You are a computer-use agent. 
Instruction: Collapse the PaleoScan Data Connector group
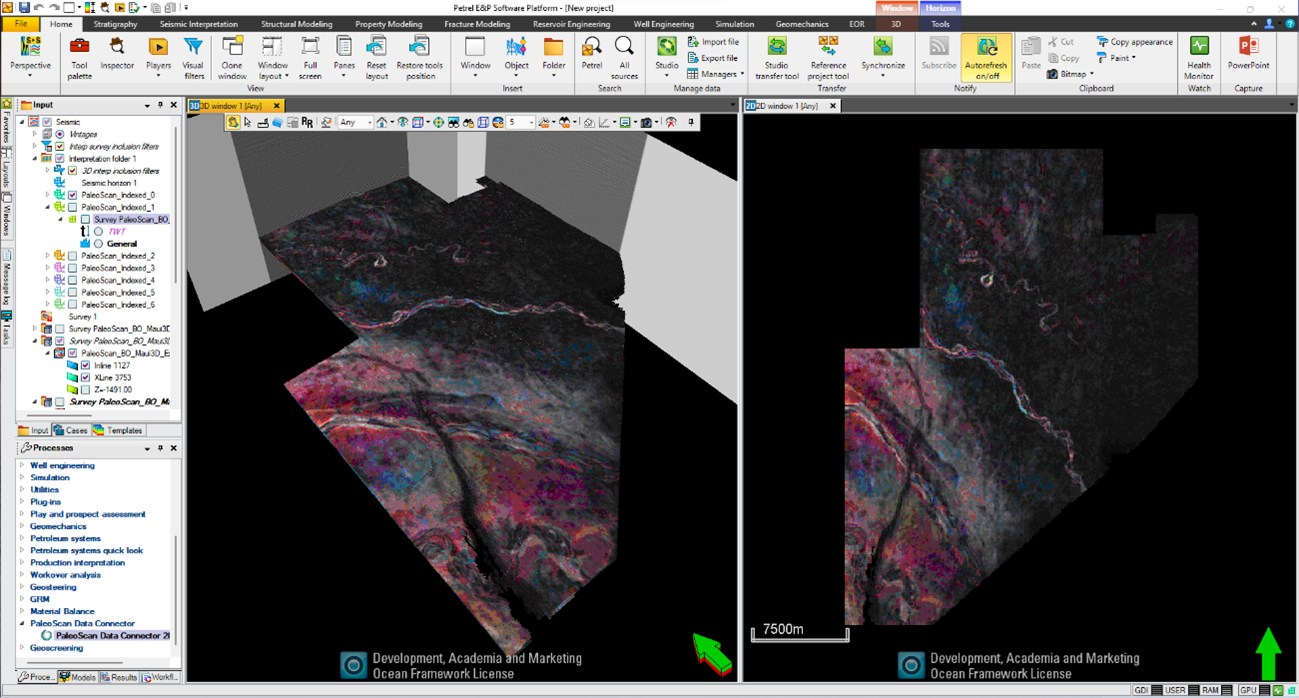coord(22,623)
